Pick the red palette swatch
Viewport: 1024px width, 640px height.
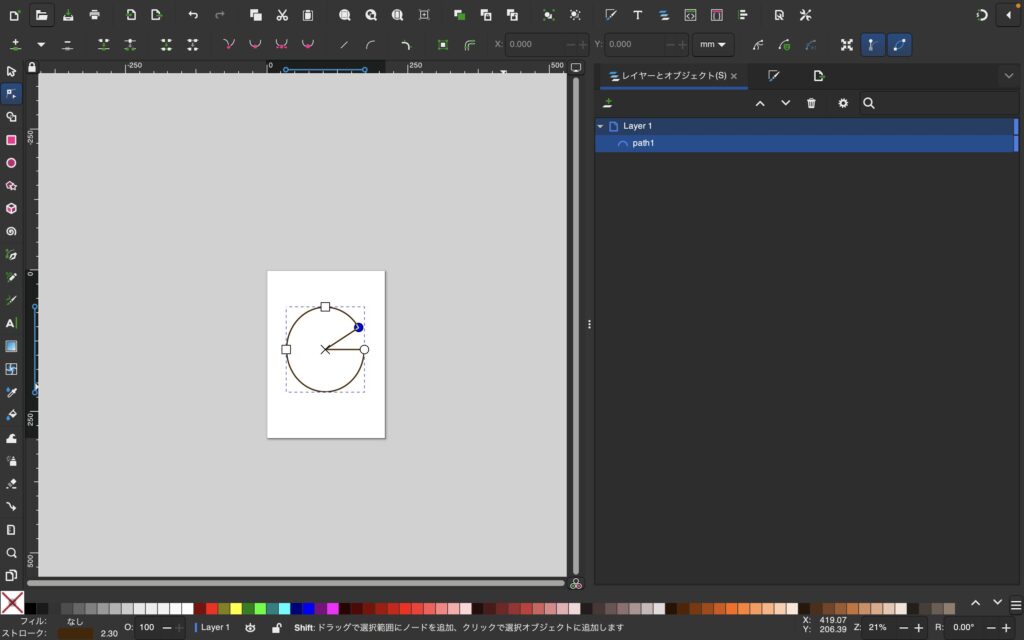click(x=212, y=609)
